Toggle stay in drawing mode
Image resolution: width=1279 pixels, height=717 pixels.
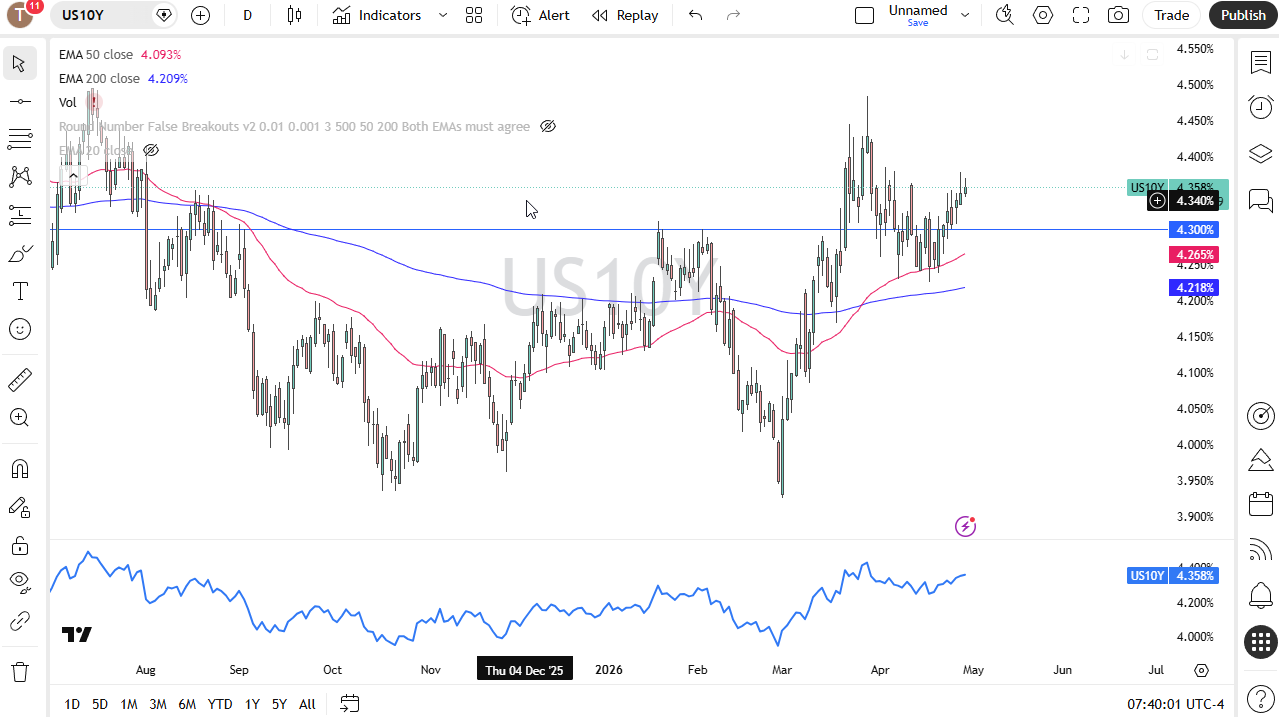[x=19, y=507]
